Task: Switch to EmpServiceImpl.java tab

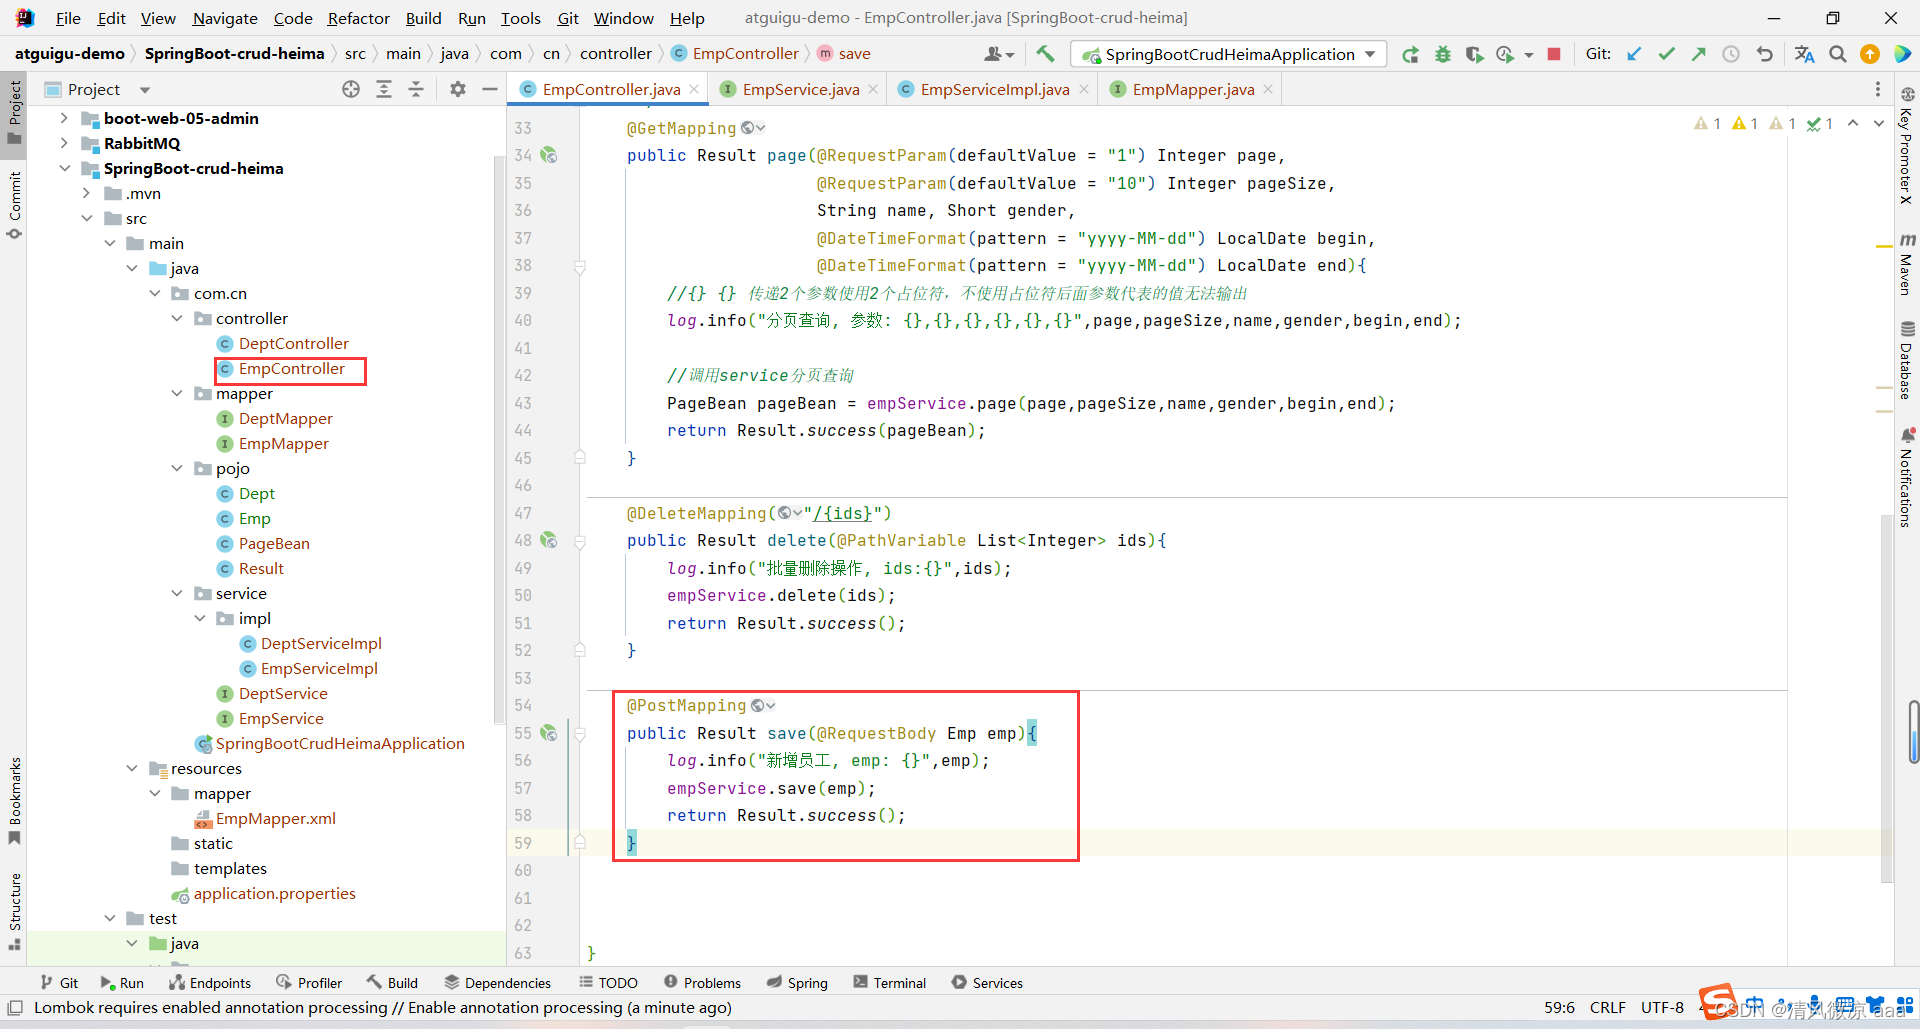Action: 994,90
